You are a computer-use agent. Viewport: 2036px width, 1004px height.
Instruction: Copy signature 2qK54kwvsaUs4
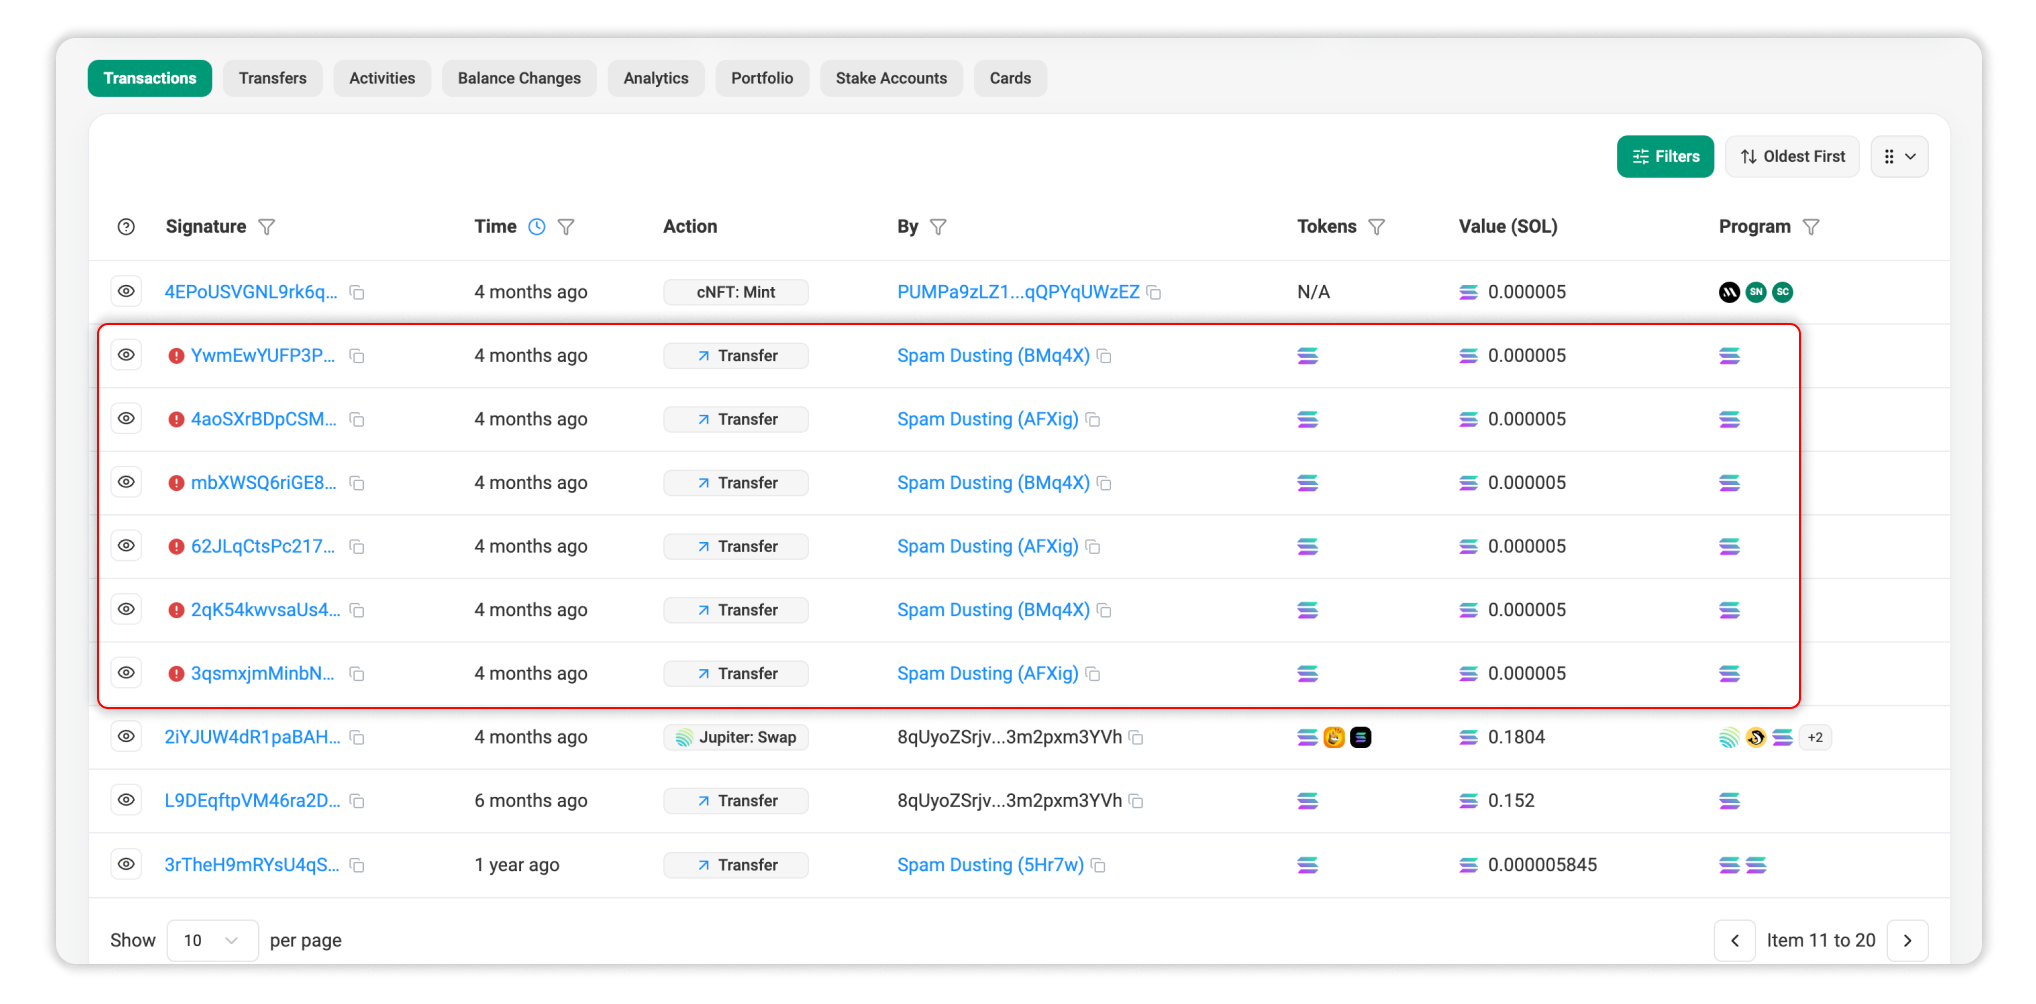pyautogui.click(x=357, y=610)
